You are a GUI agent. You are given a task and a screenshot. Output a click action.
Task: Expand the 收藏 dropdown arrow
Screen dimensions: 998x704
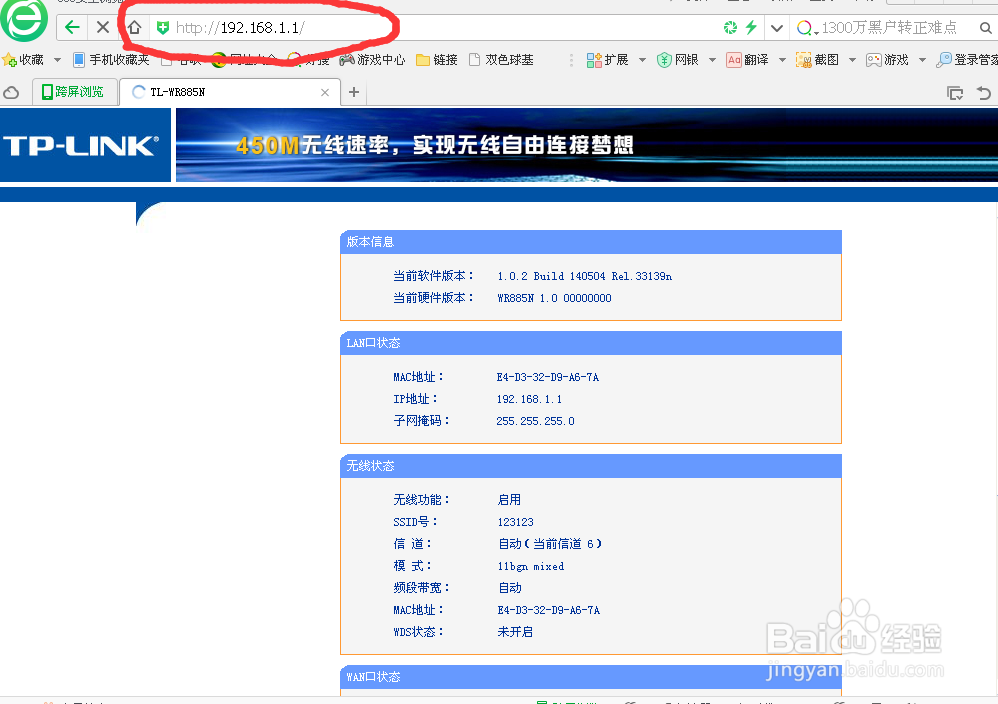57,60
